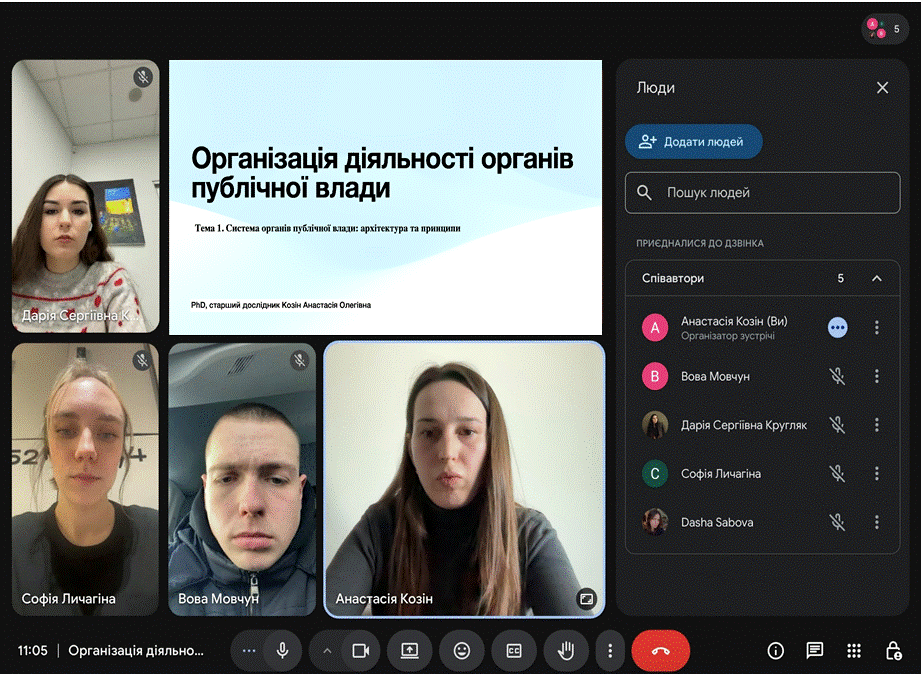The width and height of the screenshot is (921, 674).
Task: Expand camera options chevron arrow
Action: click(x=327, y=650)
